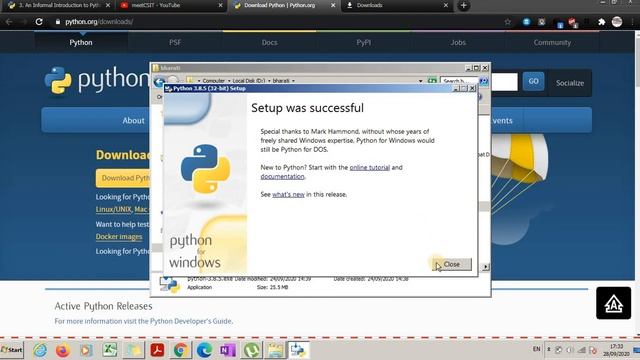The width and height of the screenshot is (640, 360).
Task: Open the media player taskbar icon
Action: pyautogui.click(x=86, y=350)
